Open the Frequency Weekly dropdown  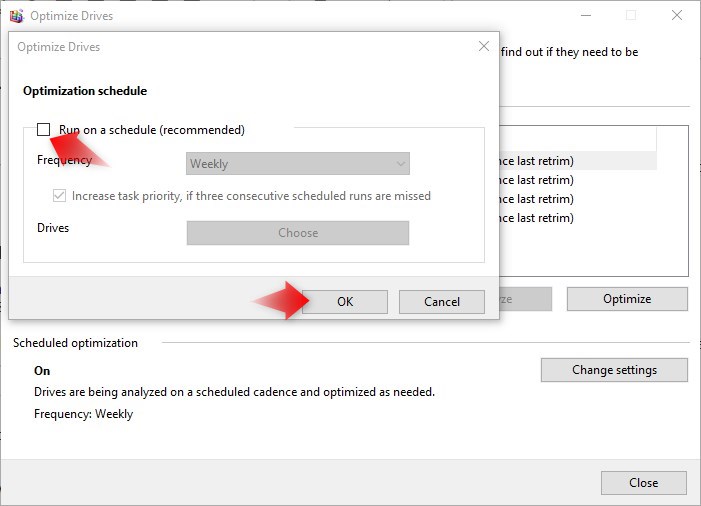297,164
